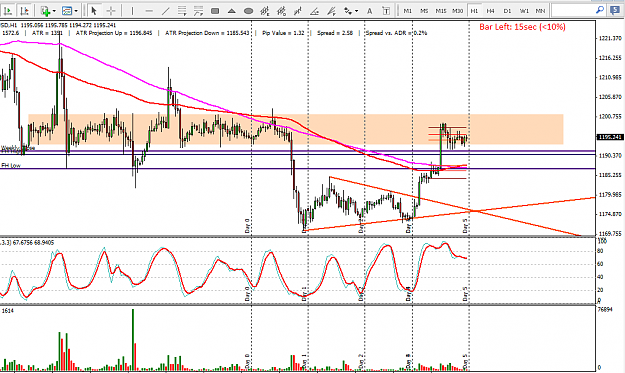
Task: Switch chart to W1 weekly timeframe
Action: 524,11
